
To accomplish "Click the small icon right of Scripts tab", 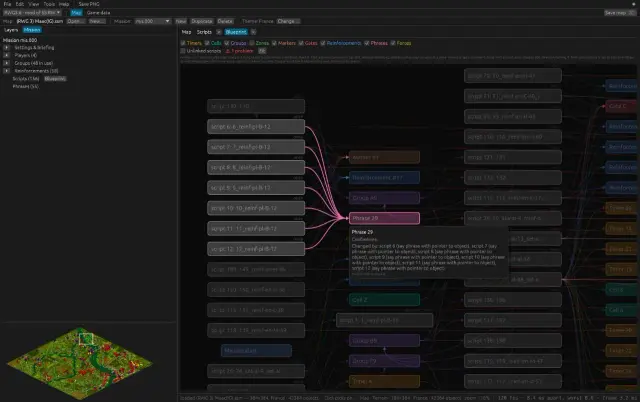I will coord(219,32).
